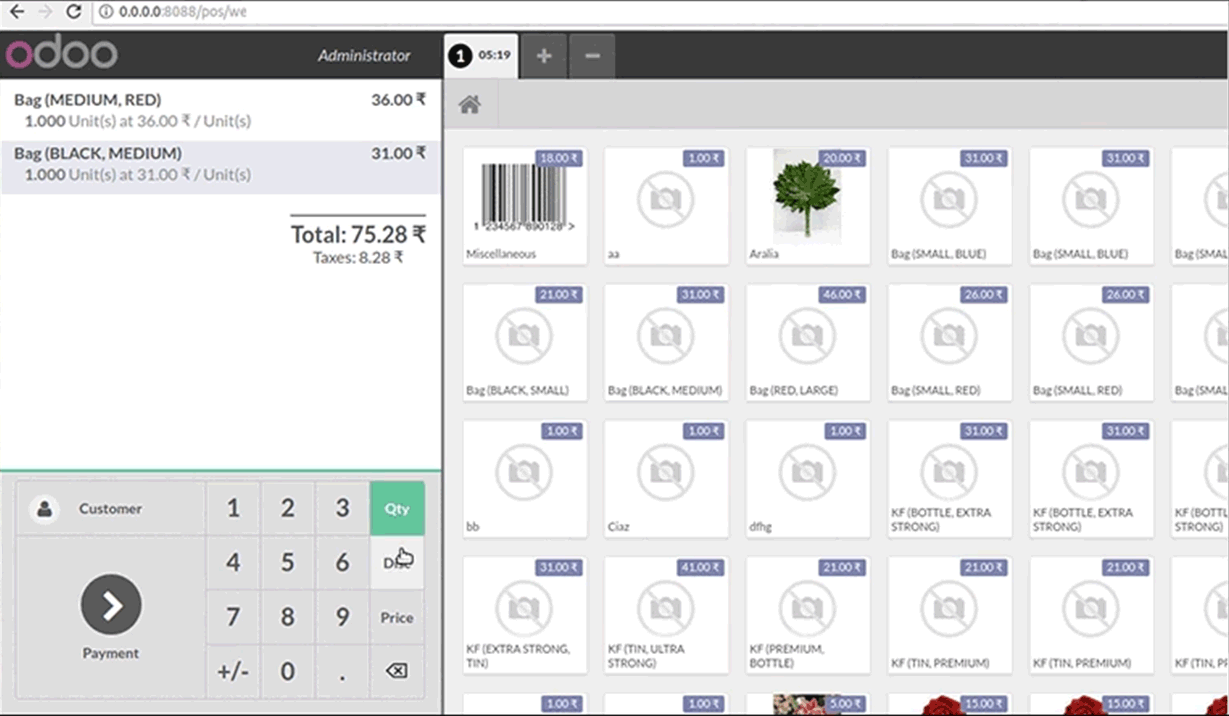Tap numpad key 0

coord(288,671)
